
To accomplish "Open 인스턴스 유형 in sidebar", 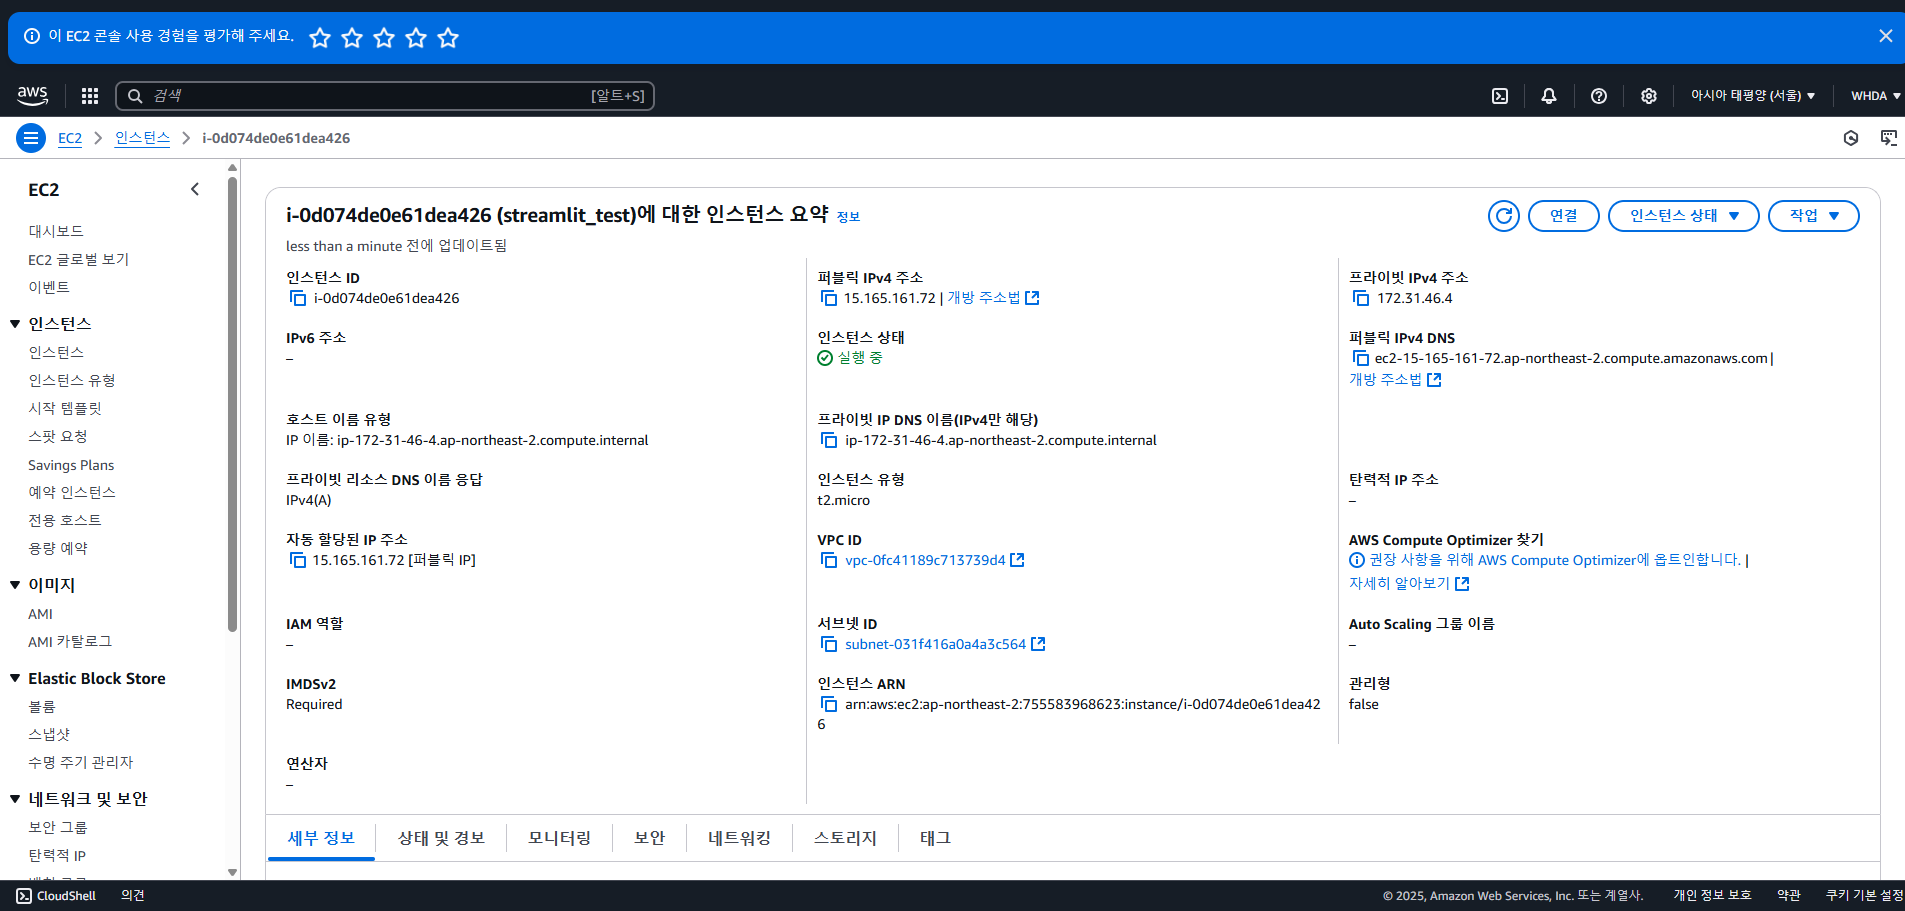I will pos(72,380).
